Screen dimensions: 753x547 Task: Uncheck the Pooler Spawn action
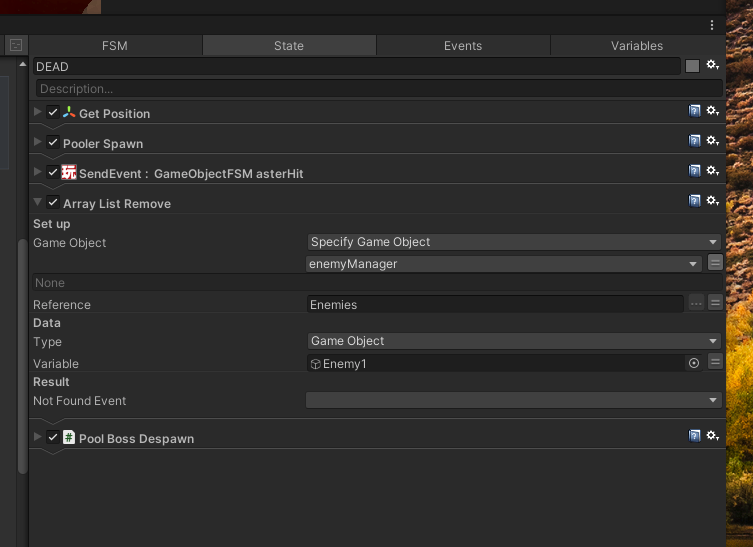pyautogui.click(x=53, y=142)
